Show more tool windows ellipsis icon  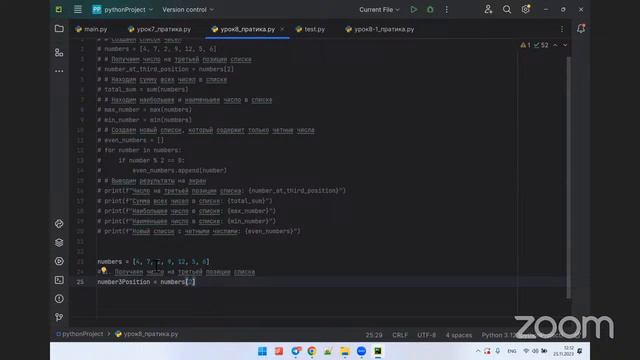(59, 71)
